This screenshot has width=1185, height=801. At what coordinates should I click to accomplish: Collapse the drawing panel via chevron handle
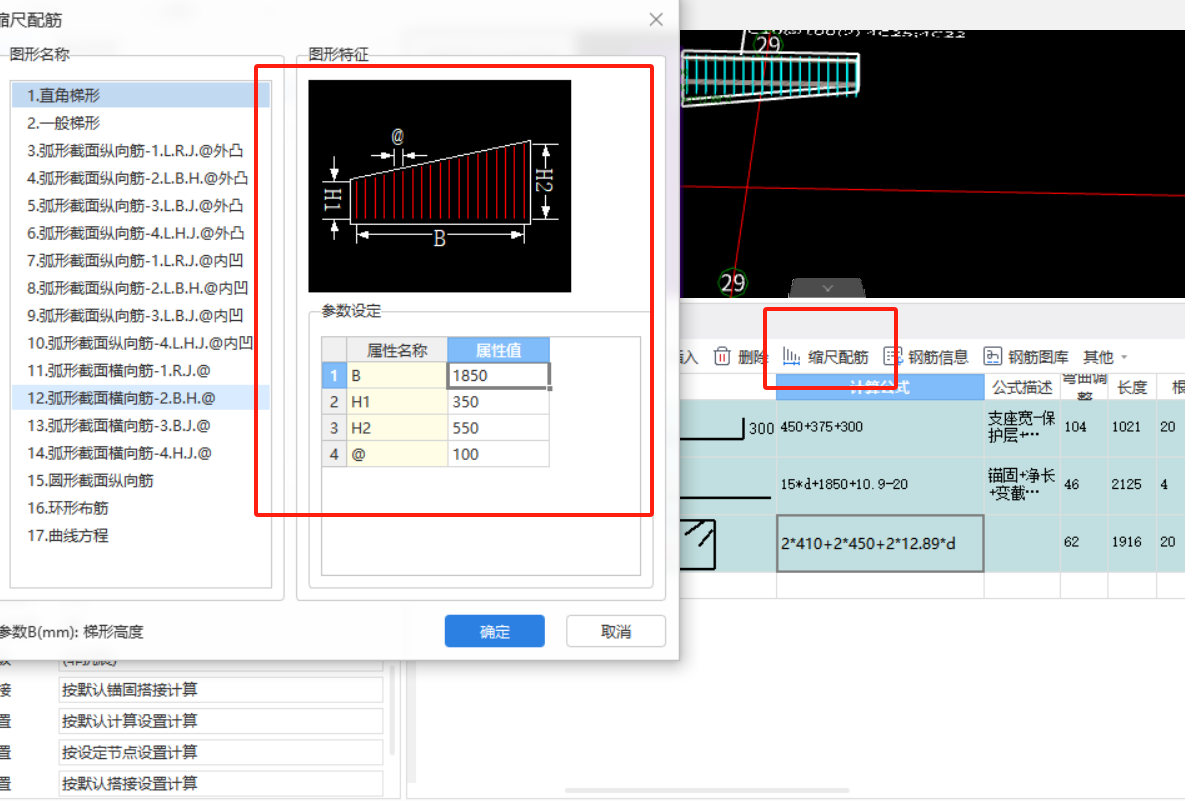828,288
